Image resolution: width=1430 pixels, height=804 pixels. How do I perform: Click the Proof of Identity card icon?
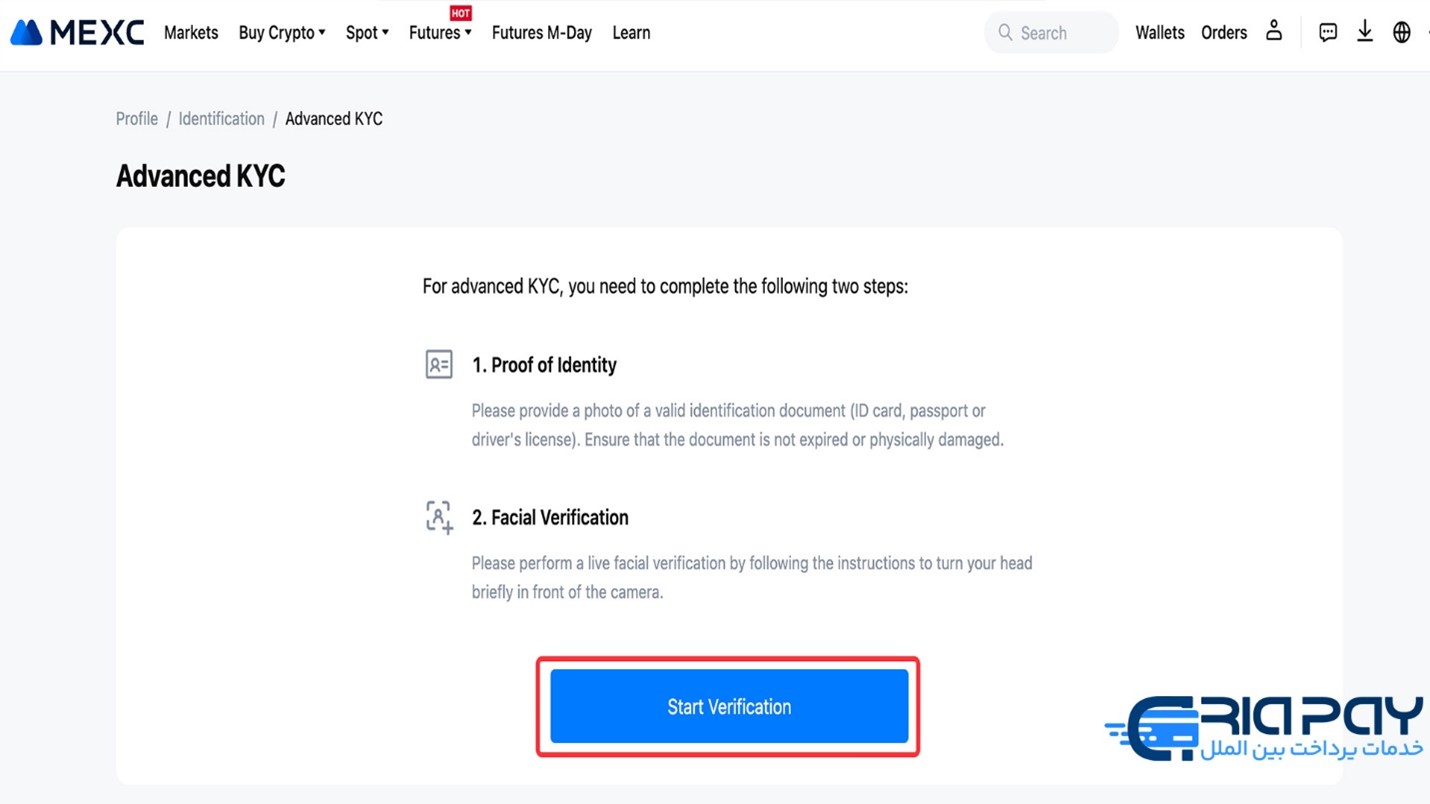coord(439,364)
